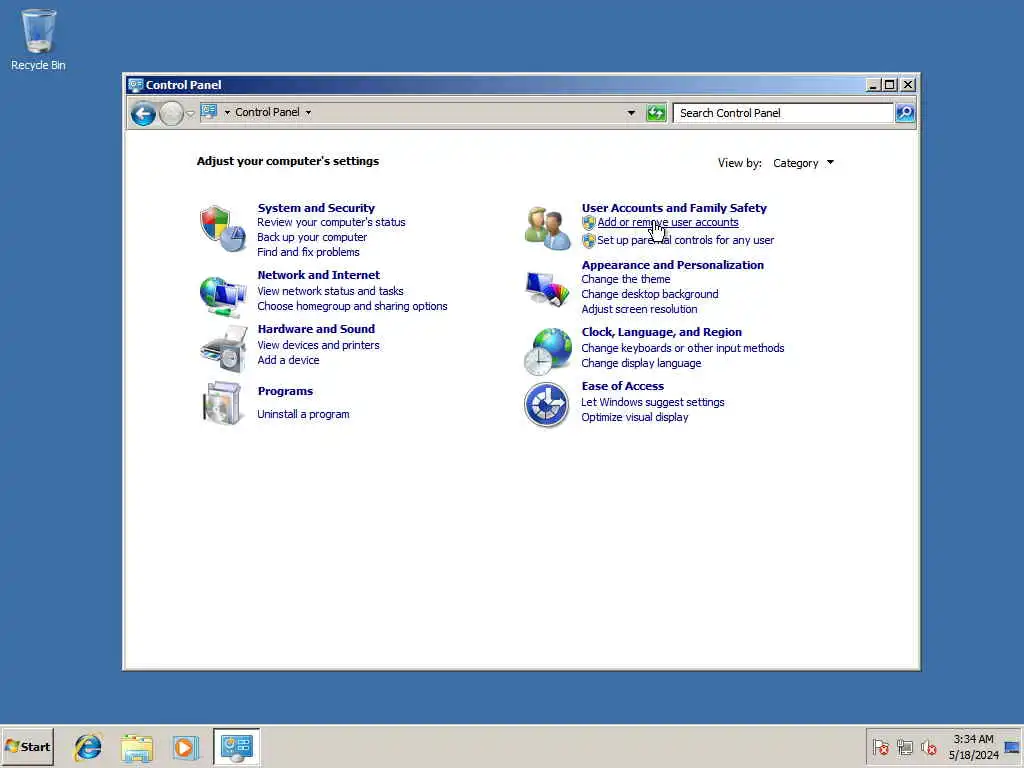Click the Back navigation arrow button
This screenshot has height=768, width=1024.
click(143, 114)
